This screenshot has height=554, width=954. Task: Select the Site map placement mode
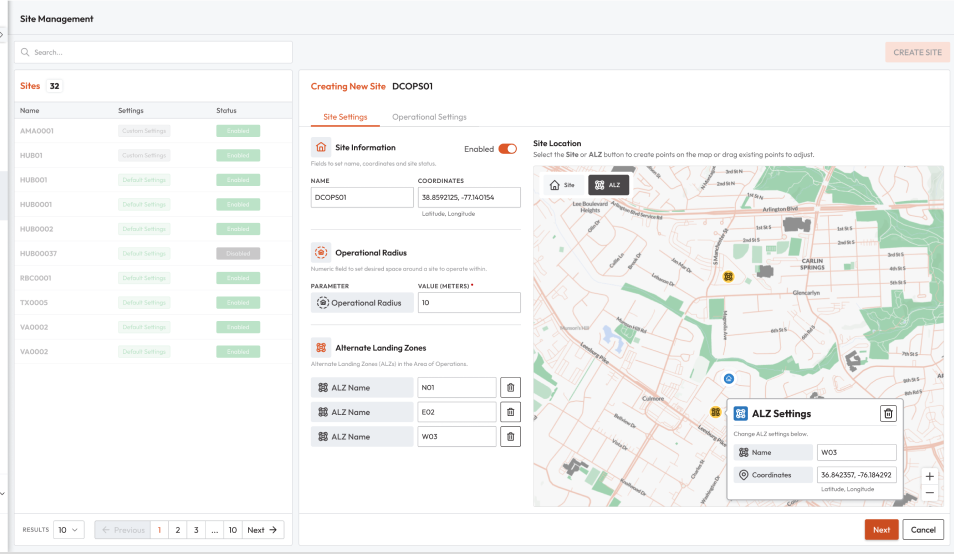point(562,185)
